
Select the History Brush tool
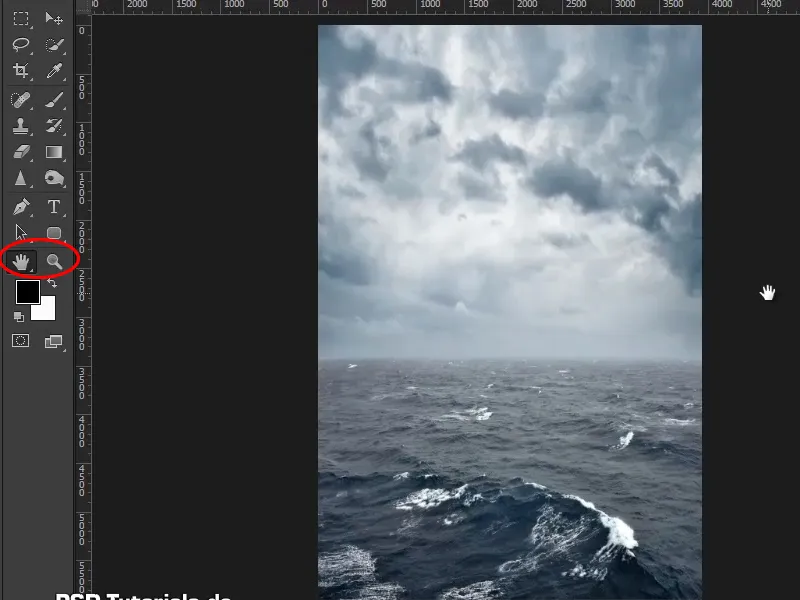click(x=54, y=126)
